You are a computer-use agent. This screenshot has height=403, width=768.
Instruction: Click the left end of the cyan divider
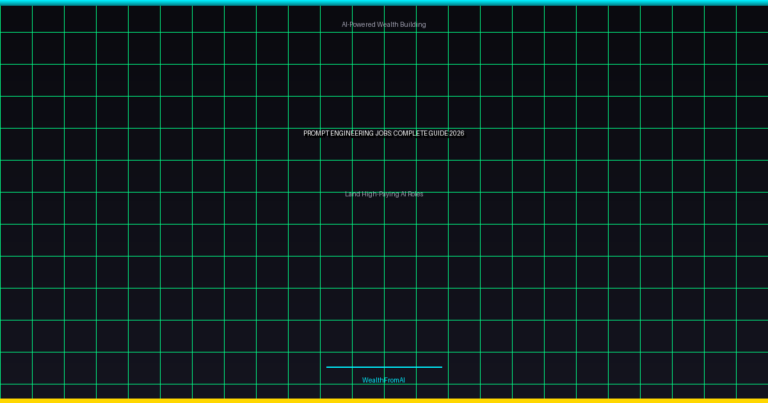coord(329,367)
